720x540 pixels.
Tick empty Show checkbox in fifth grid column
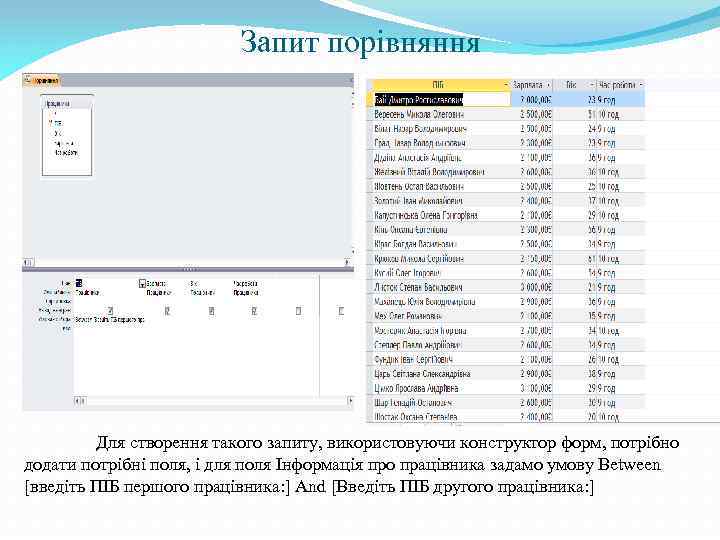click(298, 311)
